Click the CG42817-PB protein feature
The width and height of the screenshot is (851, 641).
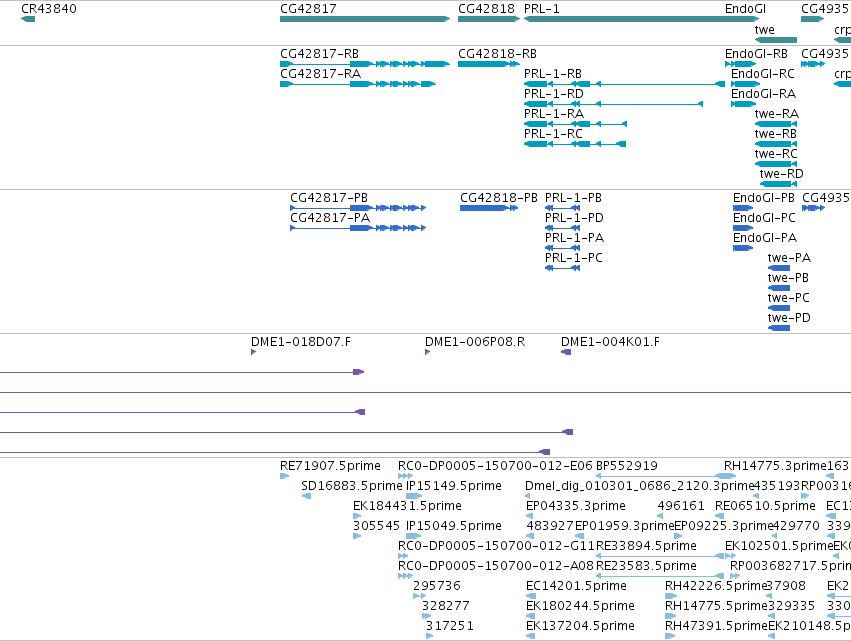(358, 208)
